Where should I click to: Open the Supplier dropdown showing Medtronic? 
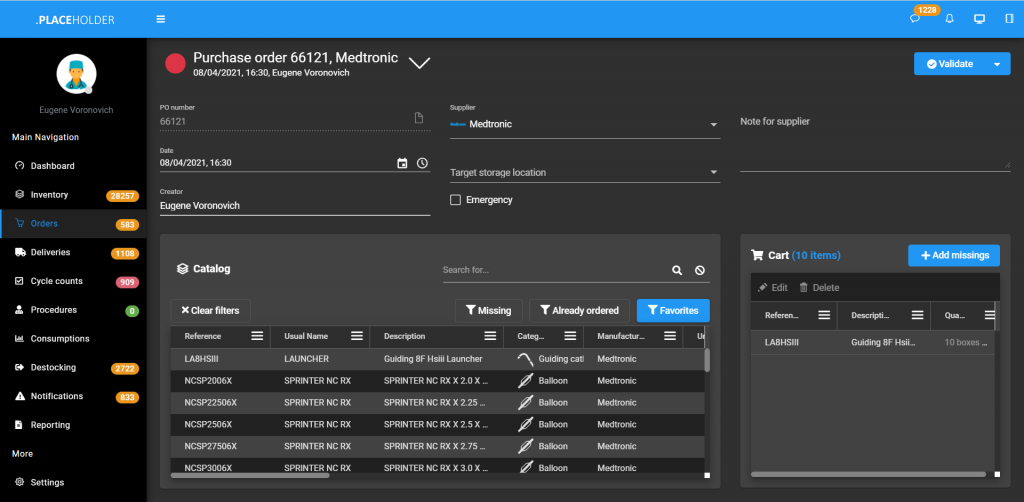coord(584,124)
